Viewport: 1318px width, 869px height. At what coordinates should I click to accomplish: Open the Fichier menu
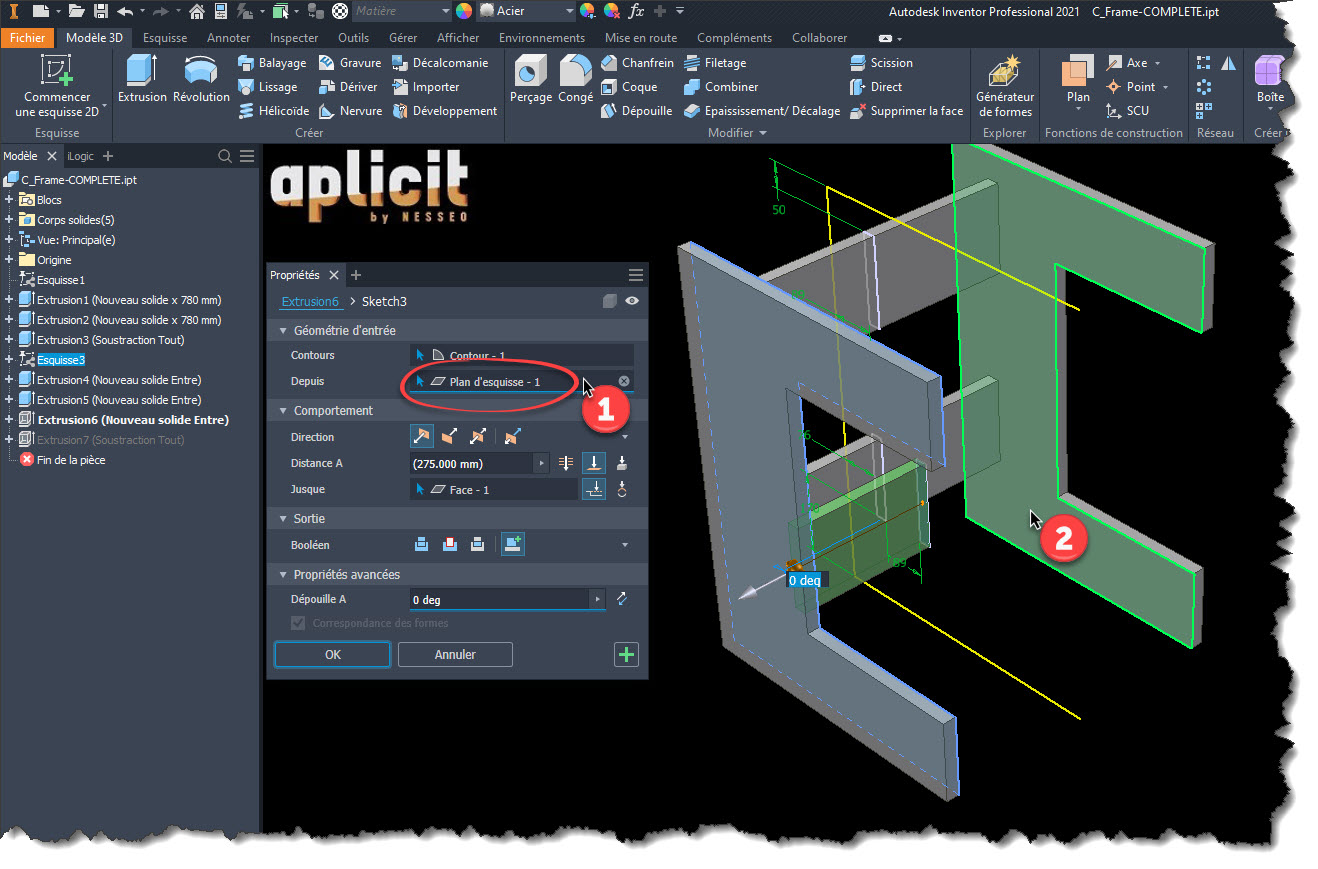[27, 38]
